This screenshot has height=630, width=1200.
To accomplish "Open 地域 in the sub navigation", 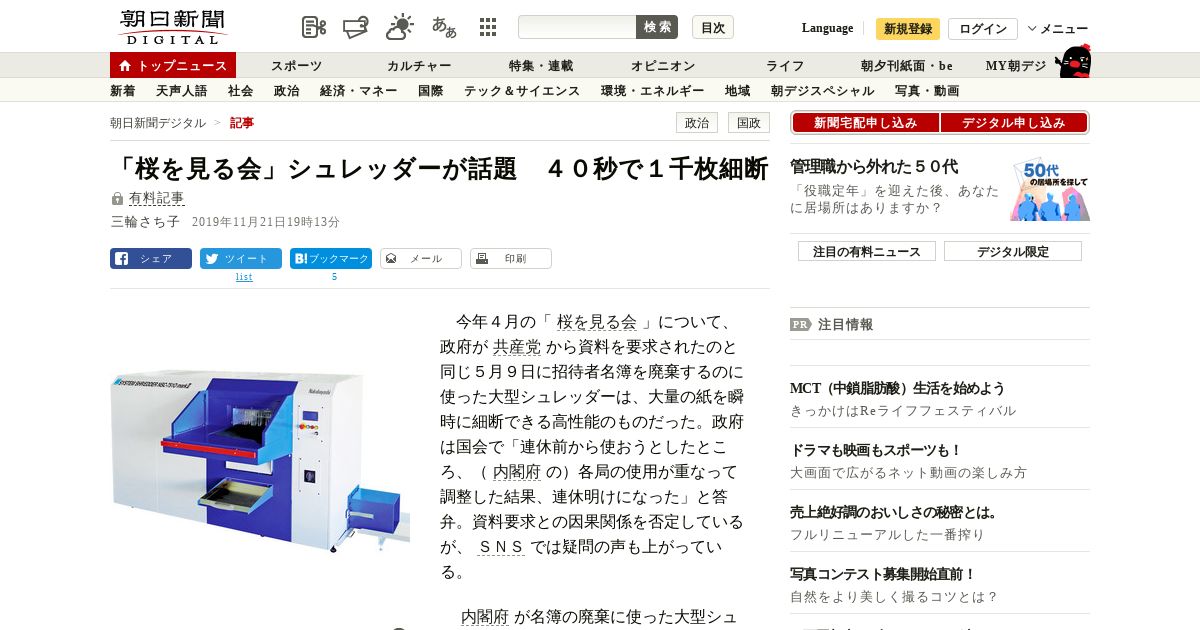I will [737, 91].
